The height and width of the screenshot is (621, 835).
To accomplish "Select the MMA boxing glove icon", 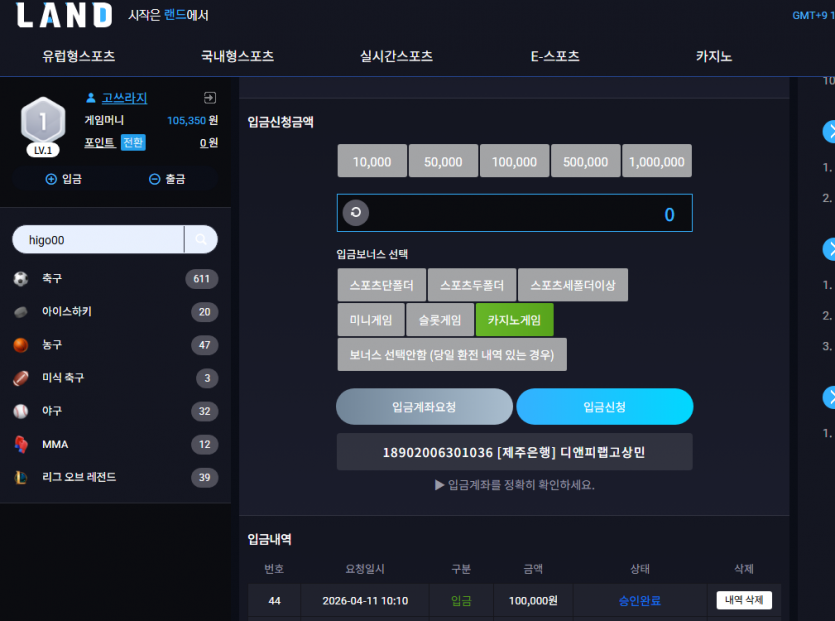I will [21, 444].
